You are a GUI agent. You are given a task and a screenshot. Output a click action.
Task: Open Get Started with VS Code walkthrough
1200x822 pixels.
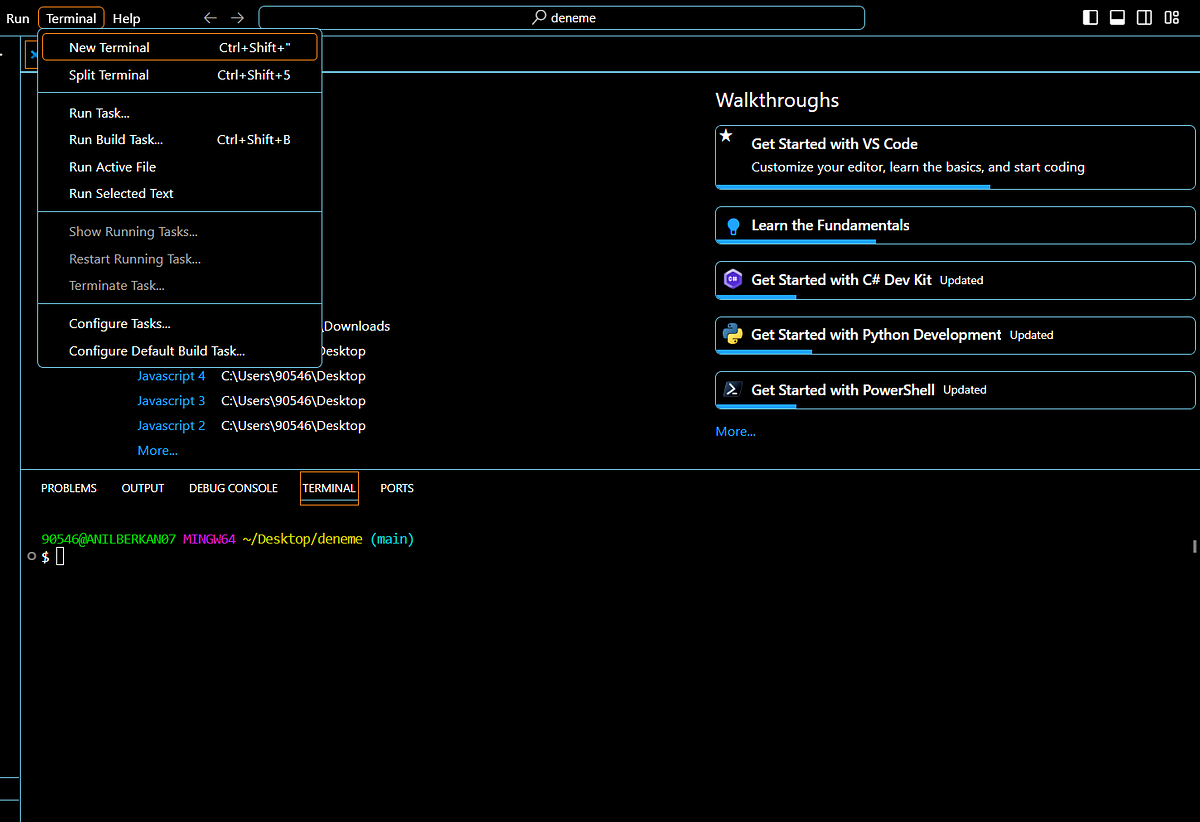(955, 157)
